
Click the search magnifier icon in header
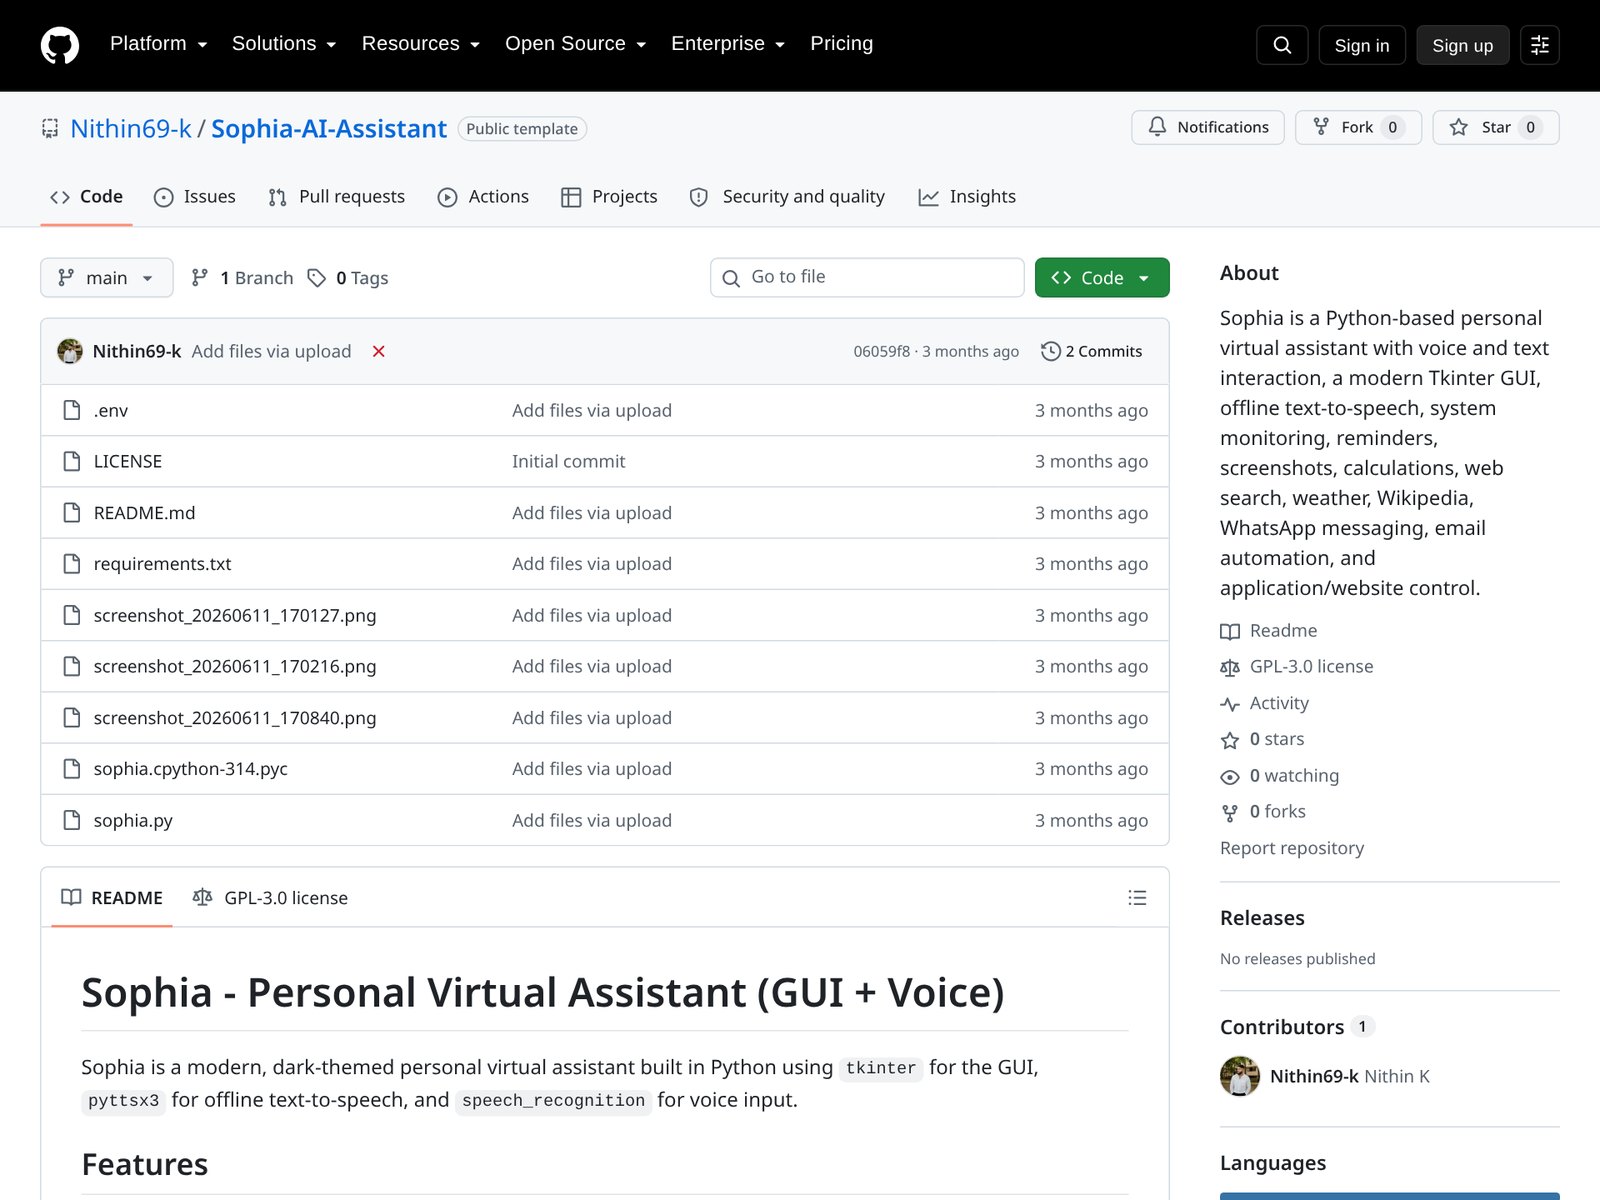click(1282, 45)
